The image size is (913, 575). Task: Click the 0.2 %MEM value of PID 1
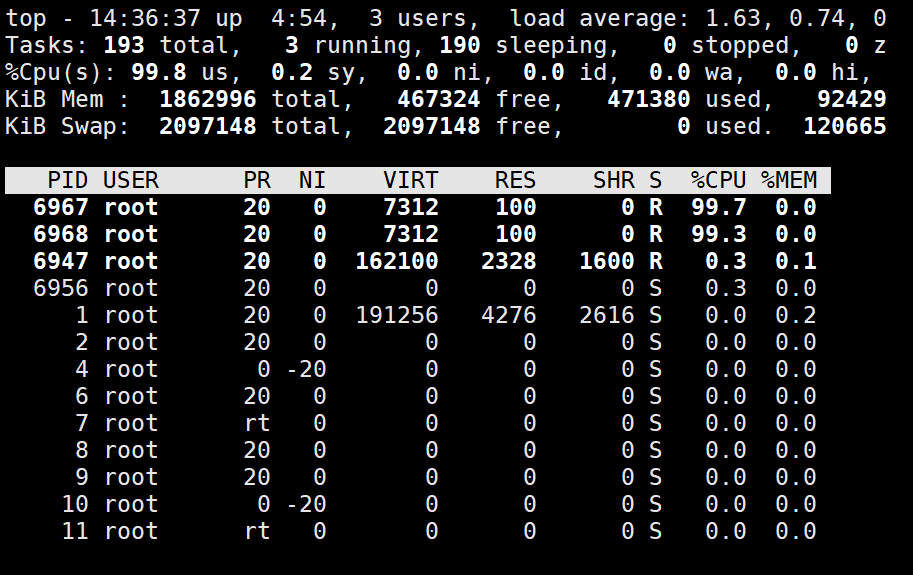pos(796,315)
